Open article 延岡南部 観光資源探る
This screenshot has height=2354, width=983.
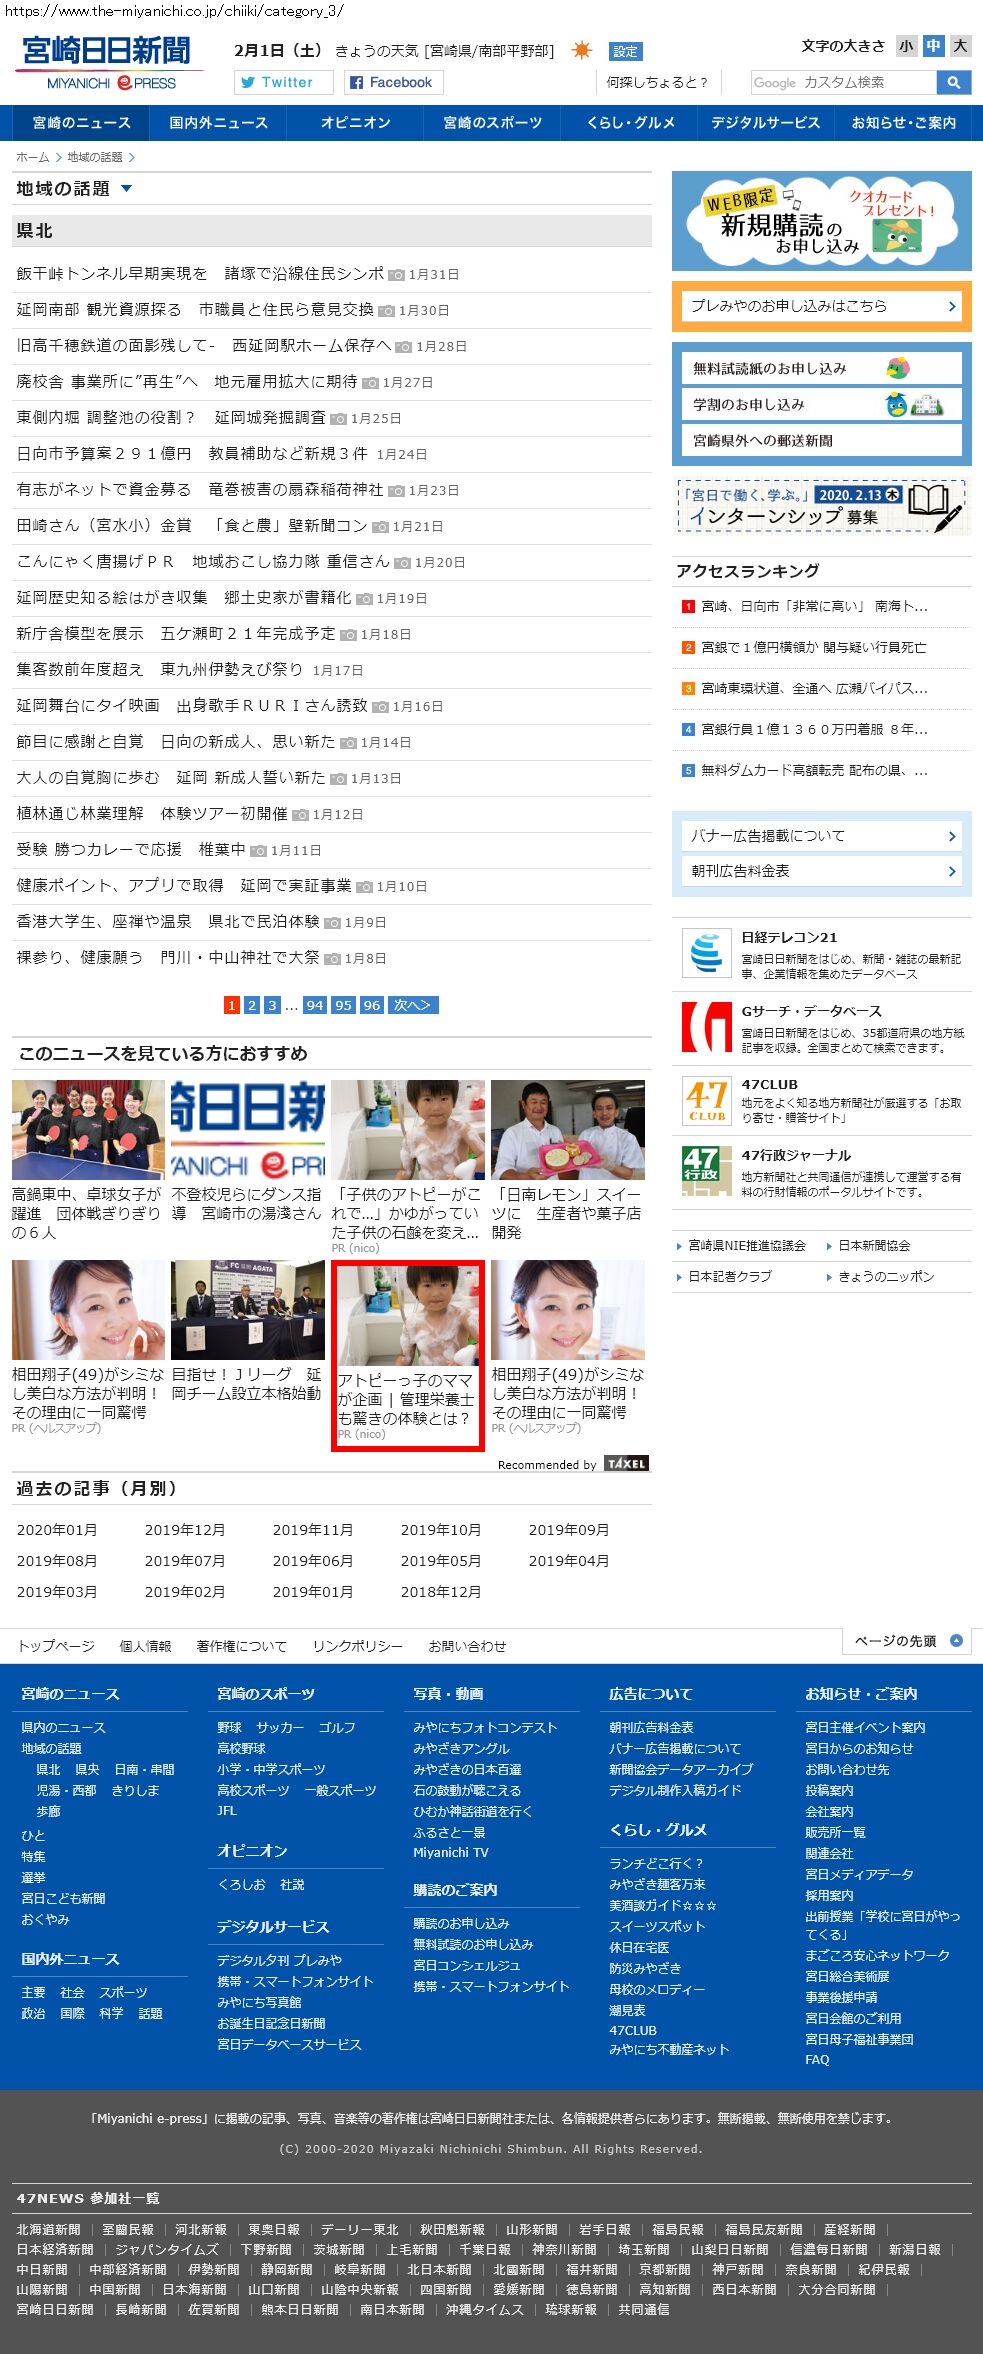[x=195, y=310]
